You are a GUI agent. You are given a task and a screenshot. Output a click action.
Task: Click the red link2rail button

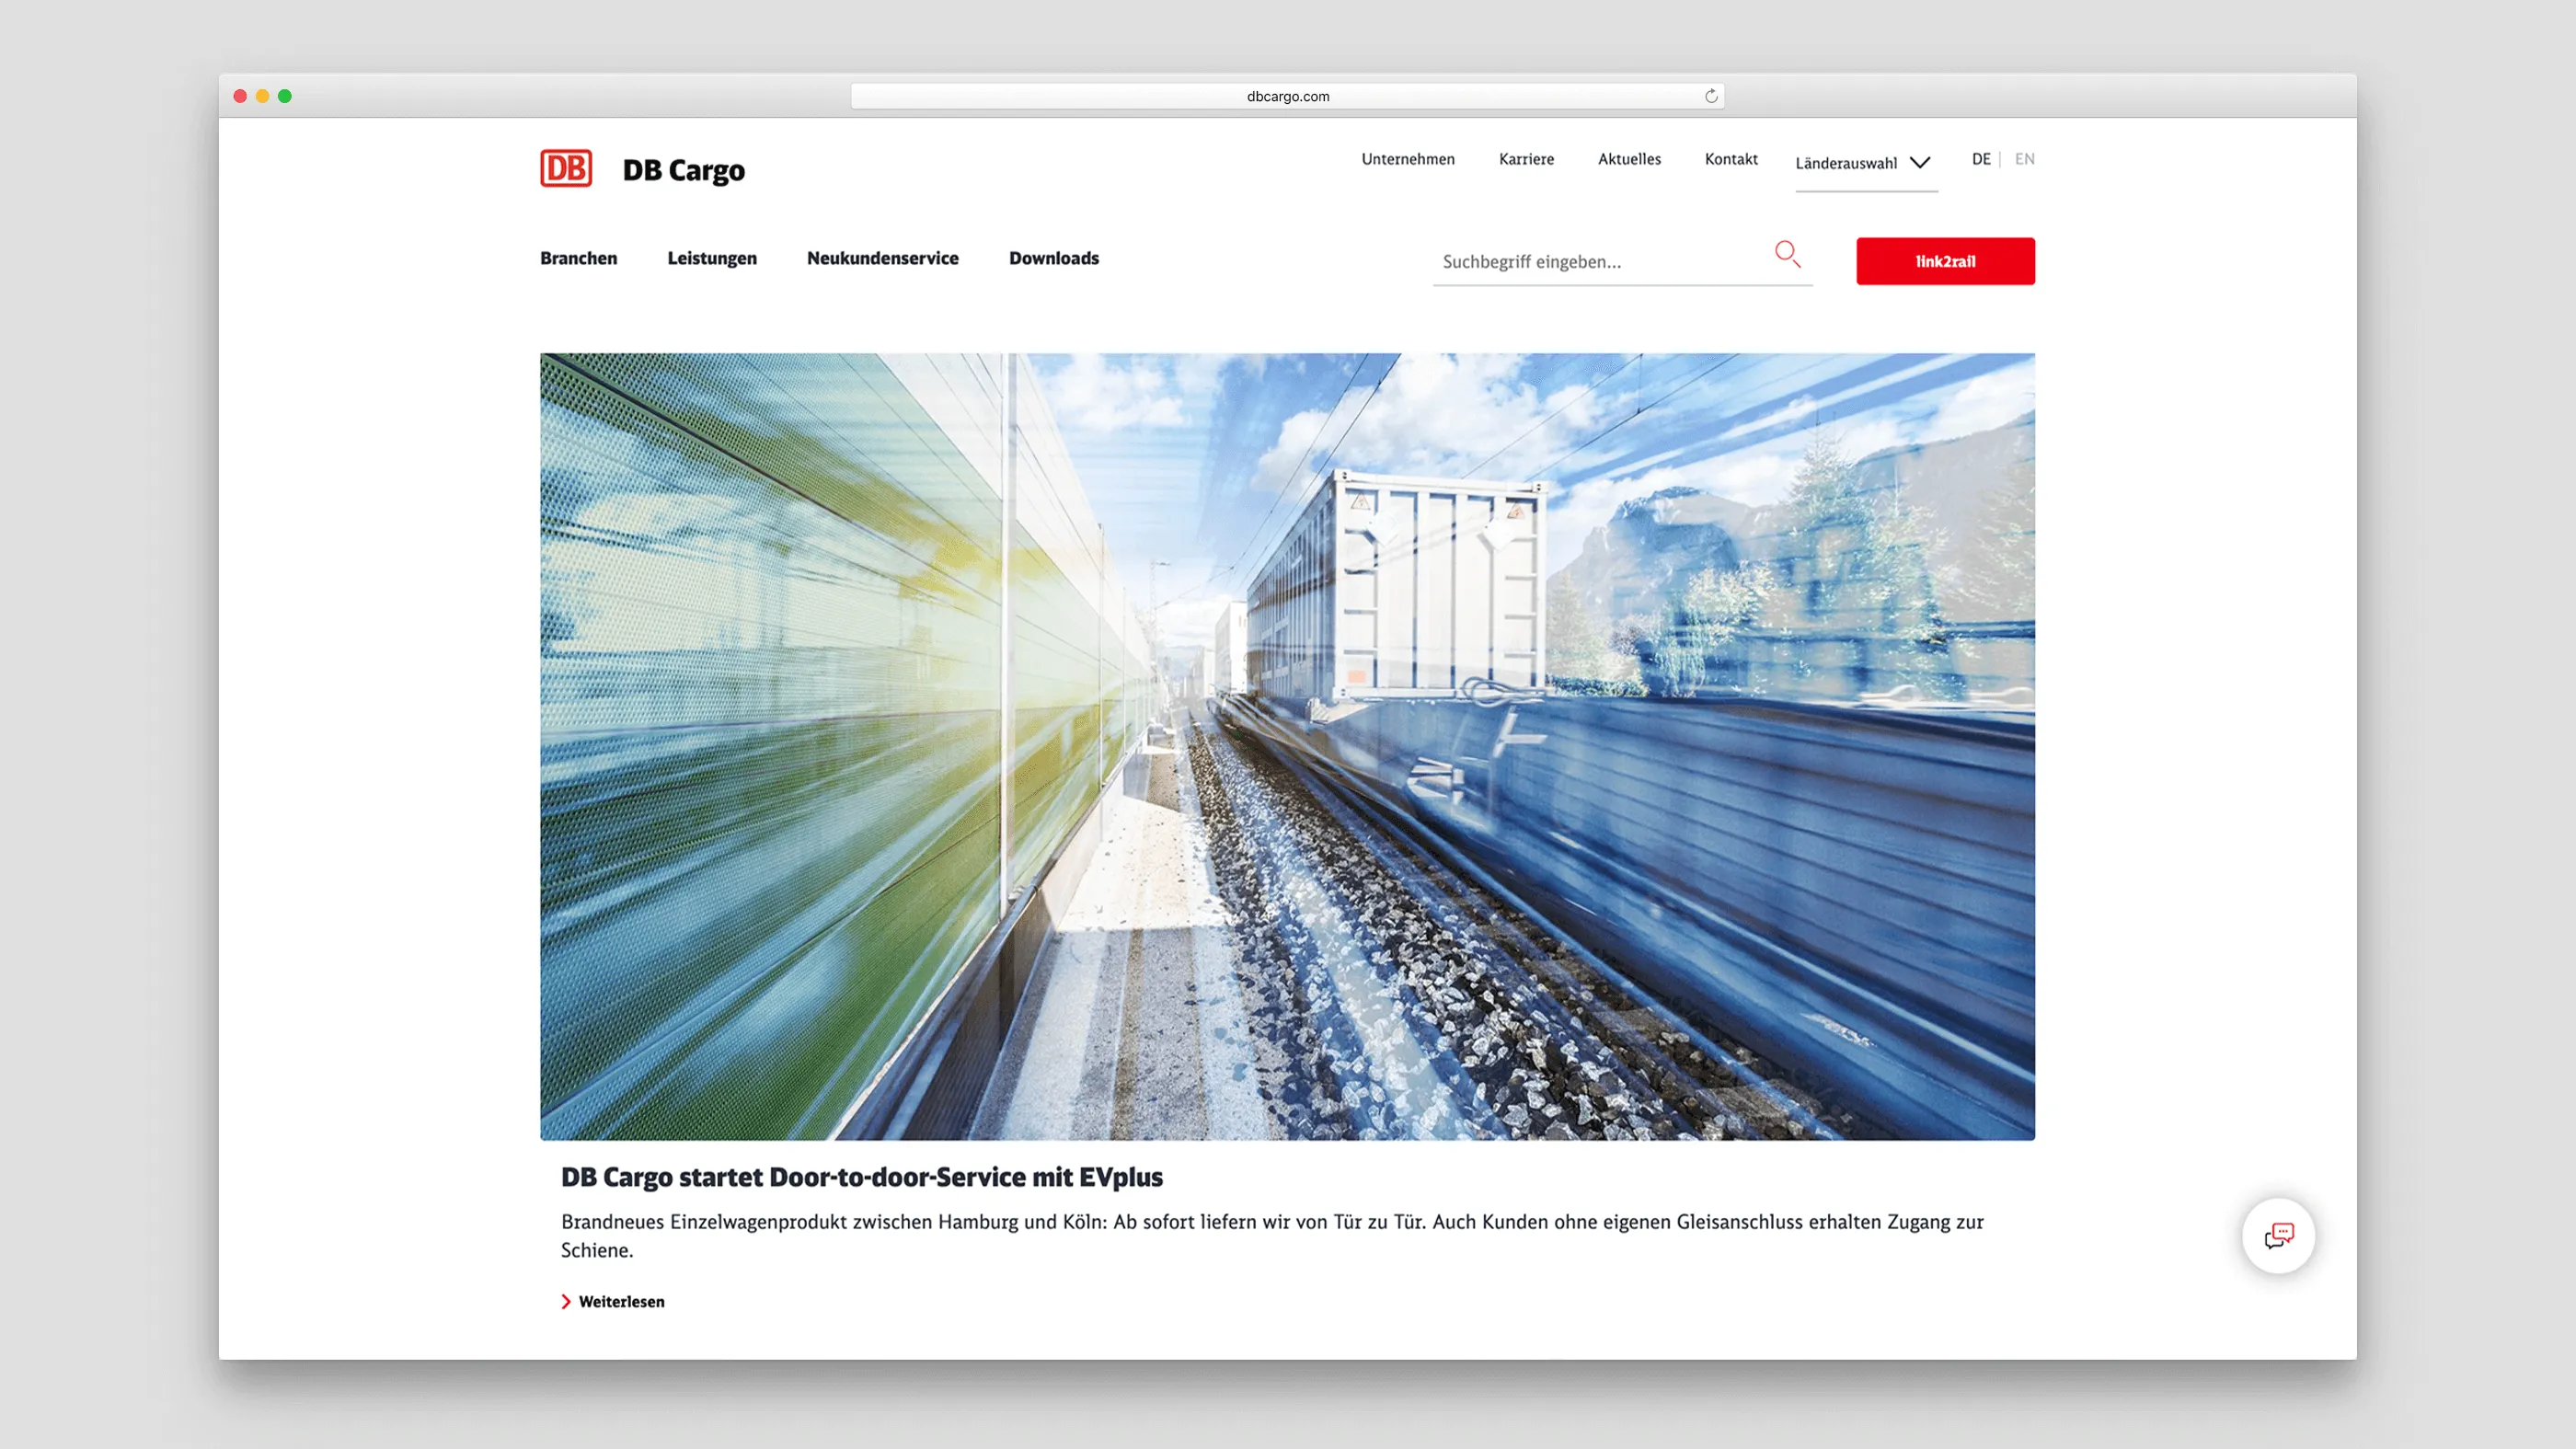(1945, 261)
